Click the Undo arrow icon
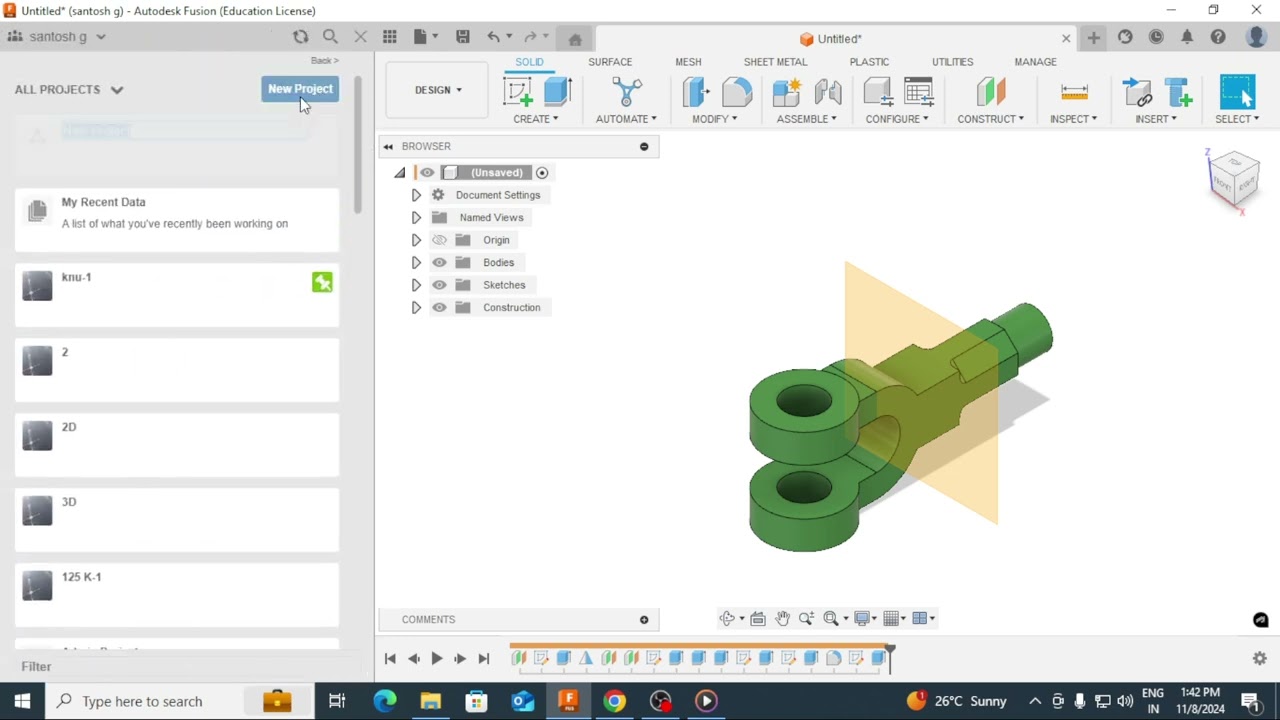Viewport: 1280px width, 720px height. pyautogui.click(x=493, y=37)
